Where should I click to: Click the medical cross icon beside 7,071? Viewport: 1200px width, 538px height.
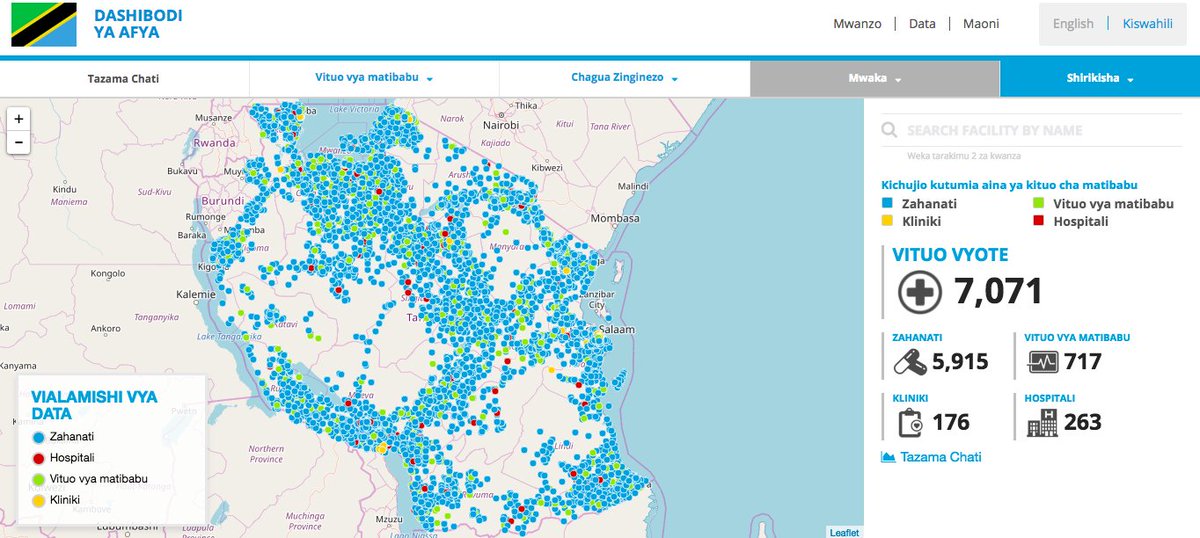pyautogui.click(x=919, y=292)
